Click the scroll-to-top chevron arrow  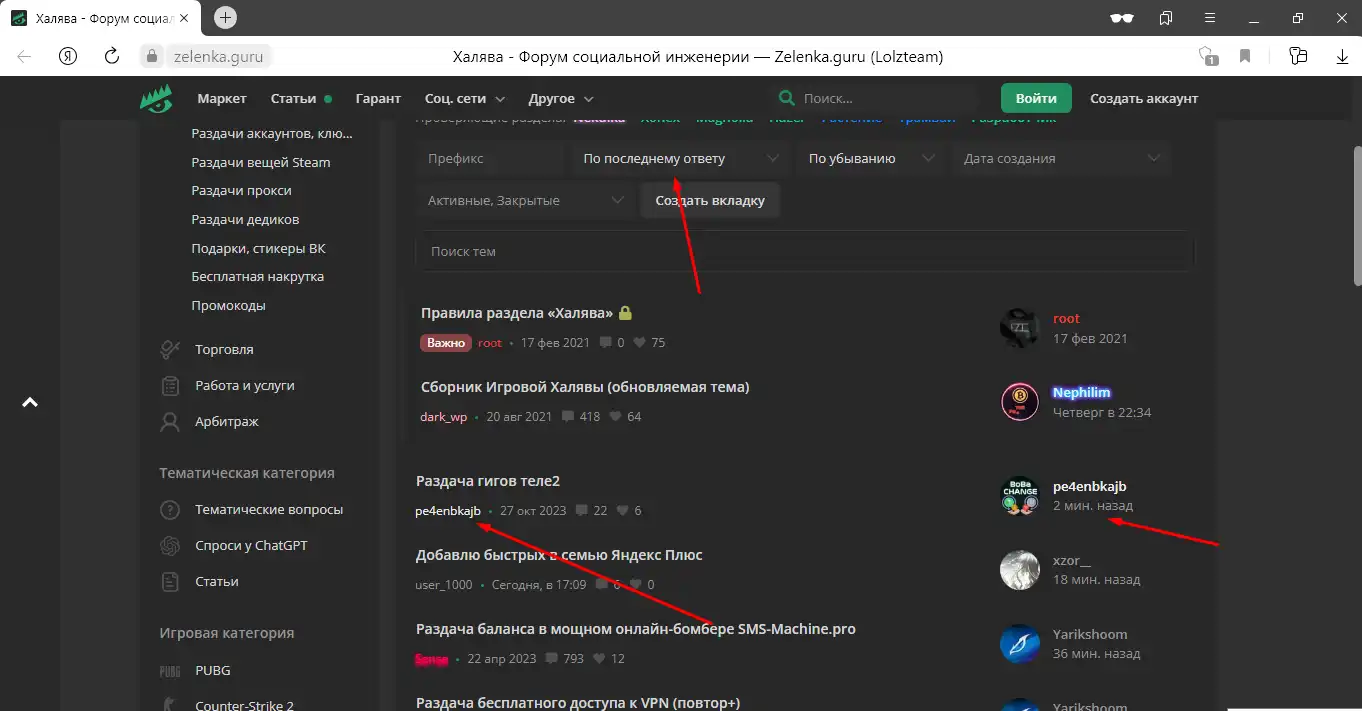point(30,402)
